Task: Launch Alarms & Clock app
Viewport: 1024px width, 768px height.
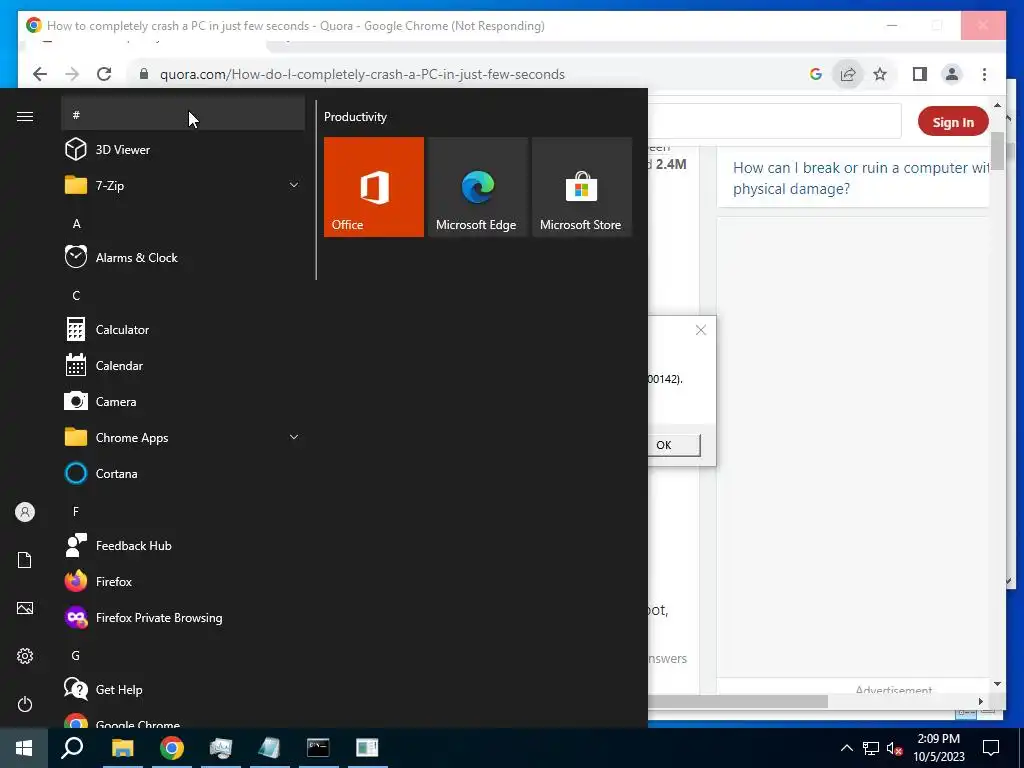Action: 183,257
